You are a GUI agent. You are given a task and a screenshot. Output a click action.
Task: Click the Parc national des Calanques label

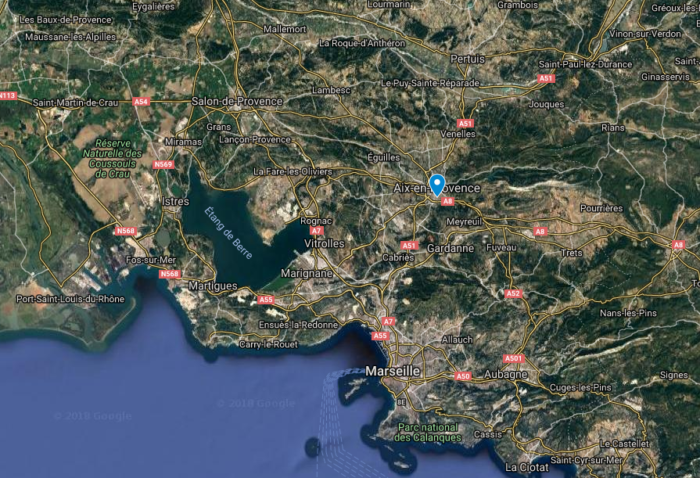(x=428, y=432)
